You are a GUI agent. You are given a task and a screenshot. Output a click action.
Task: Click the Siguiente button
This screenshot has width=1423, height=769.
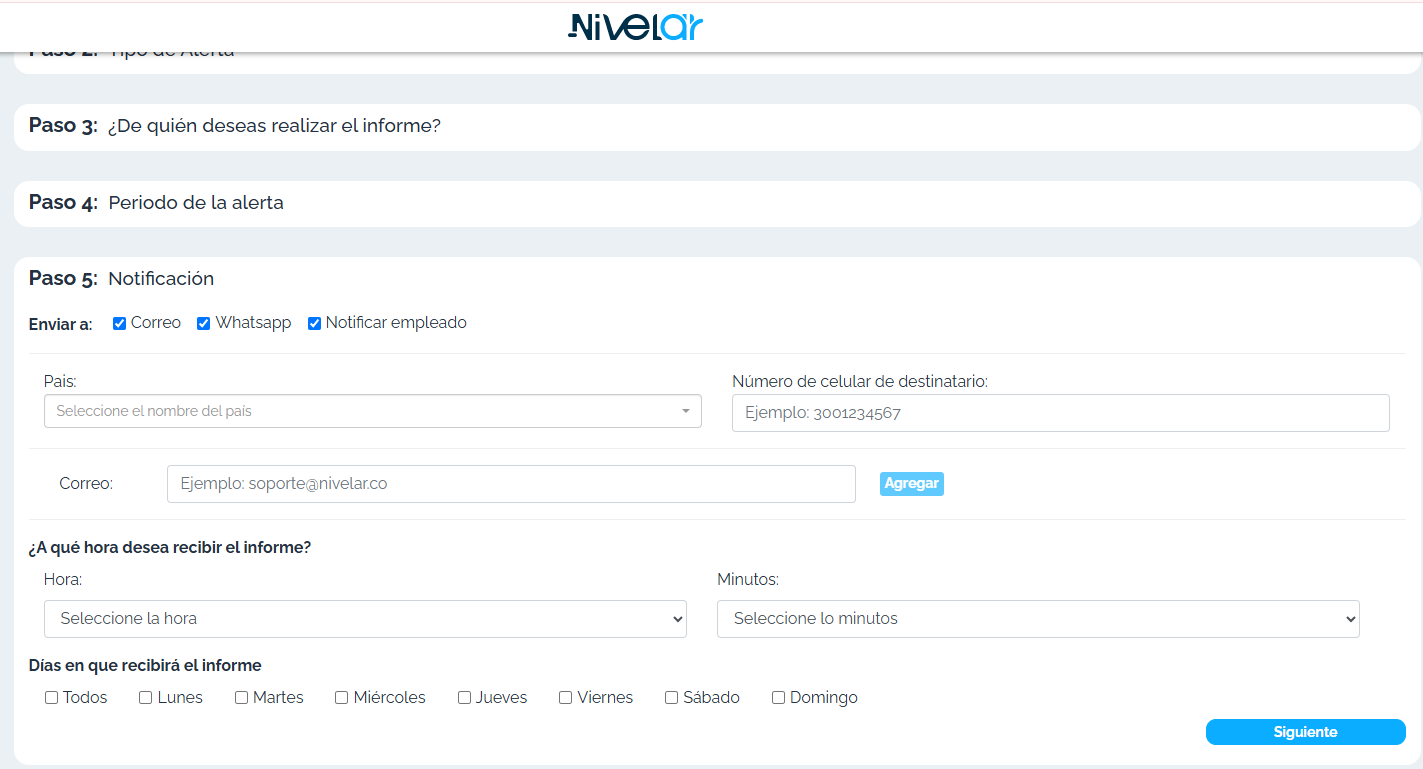click(1306, 732)
